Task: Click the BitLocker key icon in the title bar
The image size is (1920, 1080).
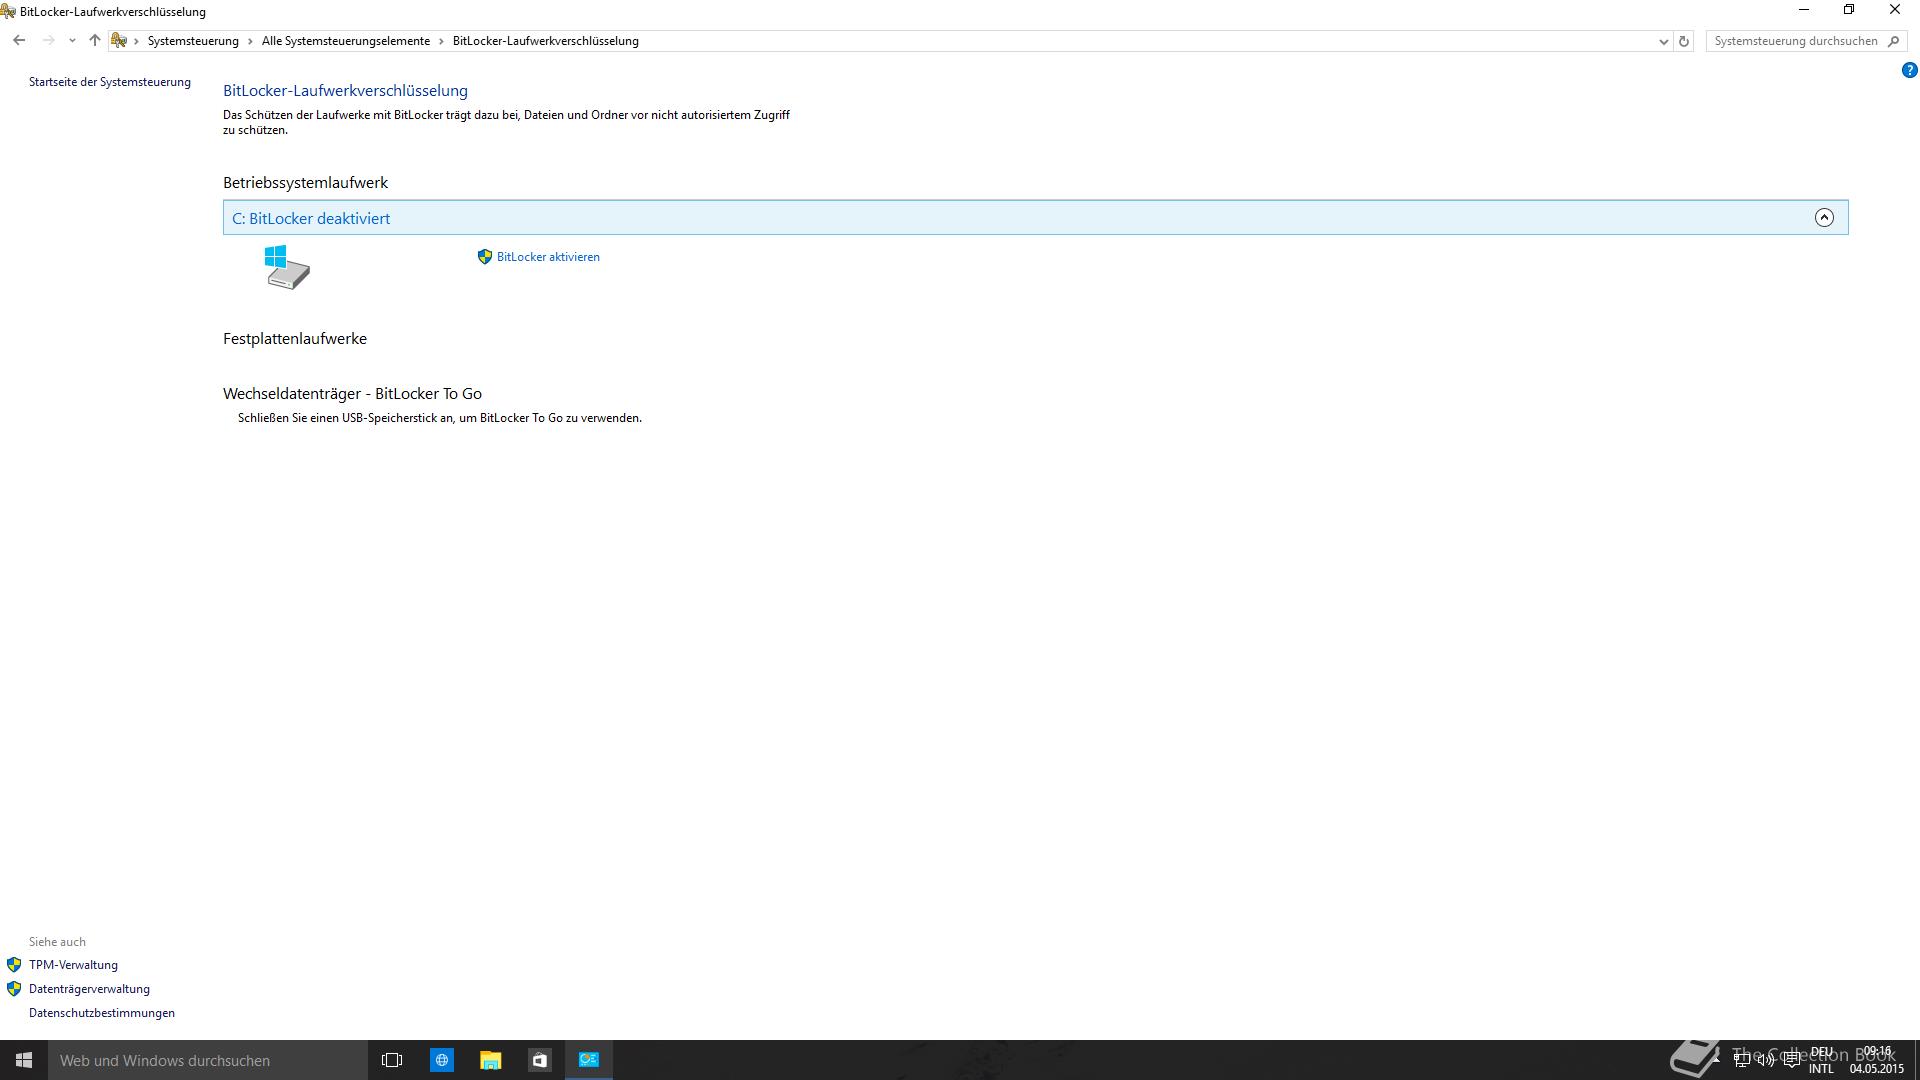Action: (x=8, y=11)
